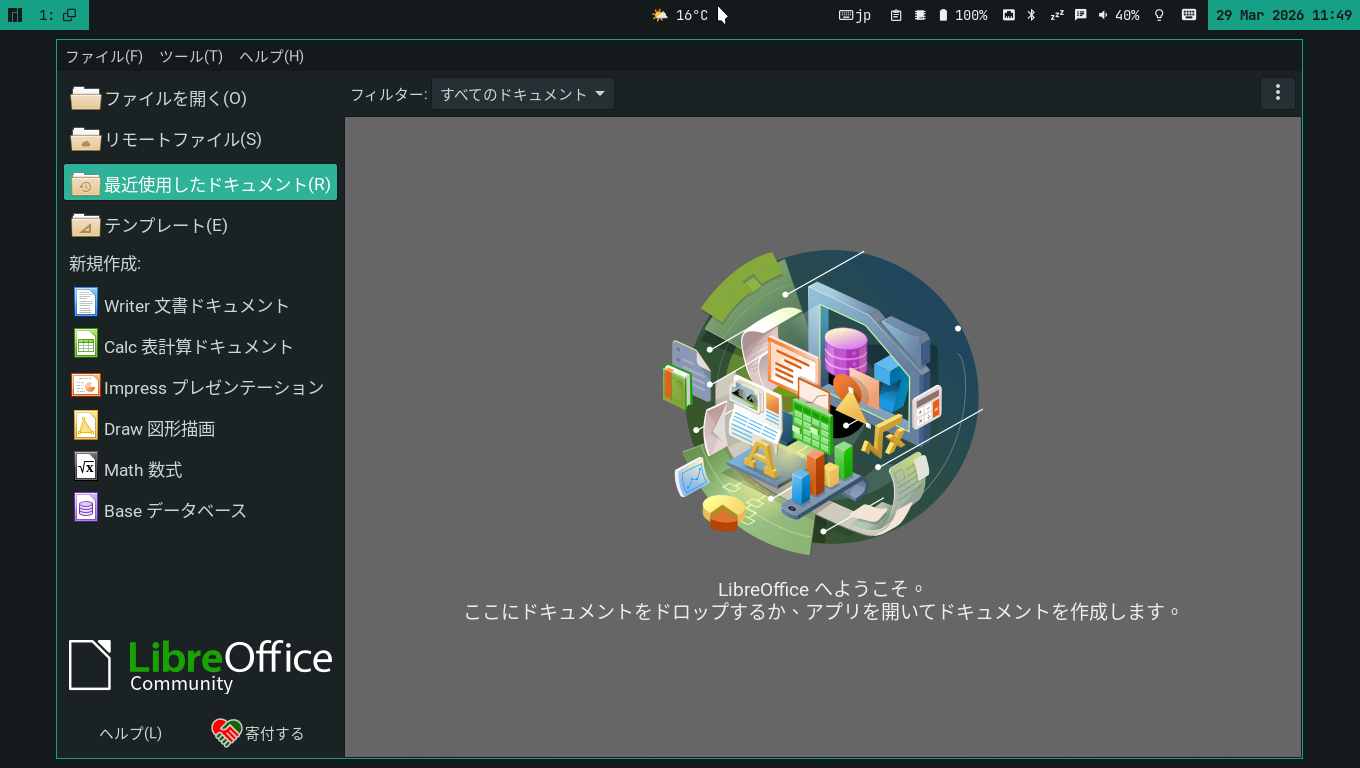Check the battery indicator showing 100%
Screen dimensions: 1360x768
(963, 15)
